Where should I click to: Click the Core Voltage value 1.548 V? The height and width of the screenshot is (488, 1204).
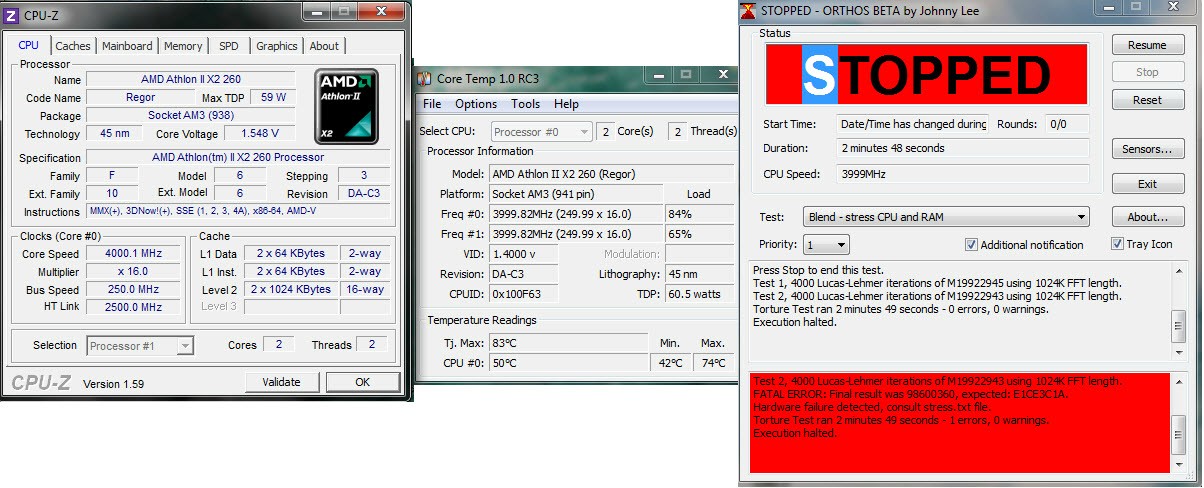[x=259, y=133]
